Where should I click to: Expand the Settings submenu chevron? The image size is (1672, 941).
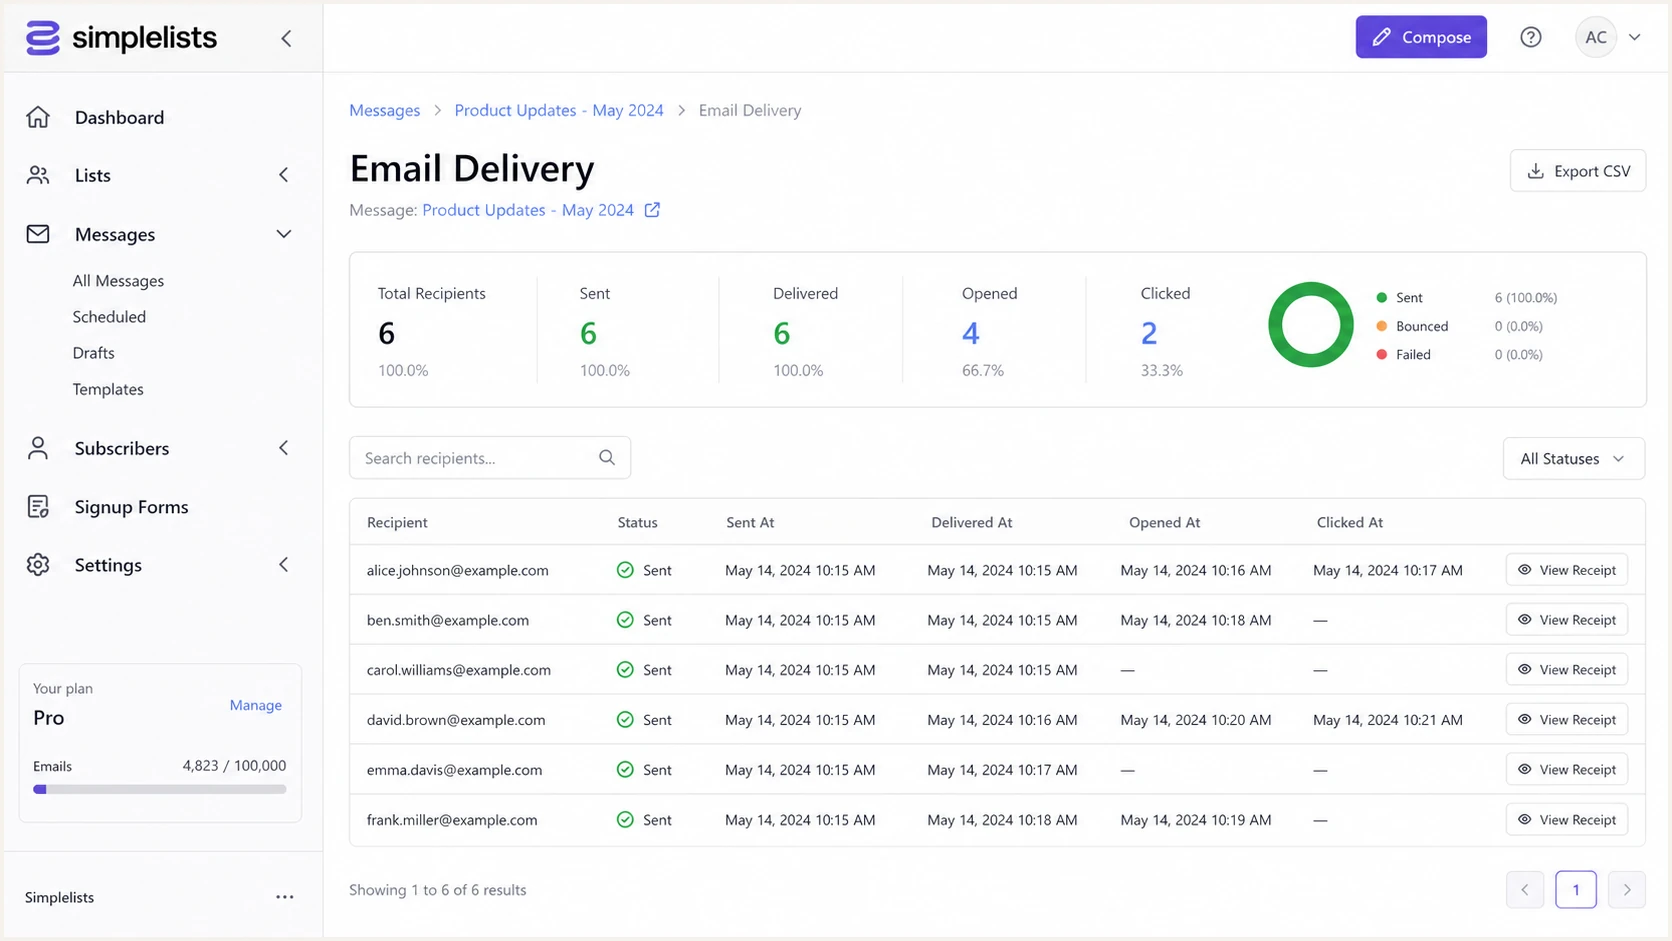click(284, 565)
